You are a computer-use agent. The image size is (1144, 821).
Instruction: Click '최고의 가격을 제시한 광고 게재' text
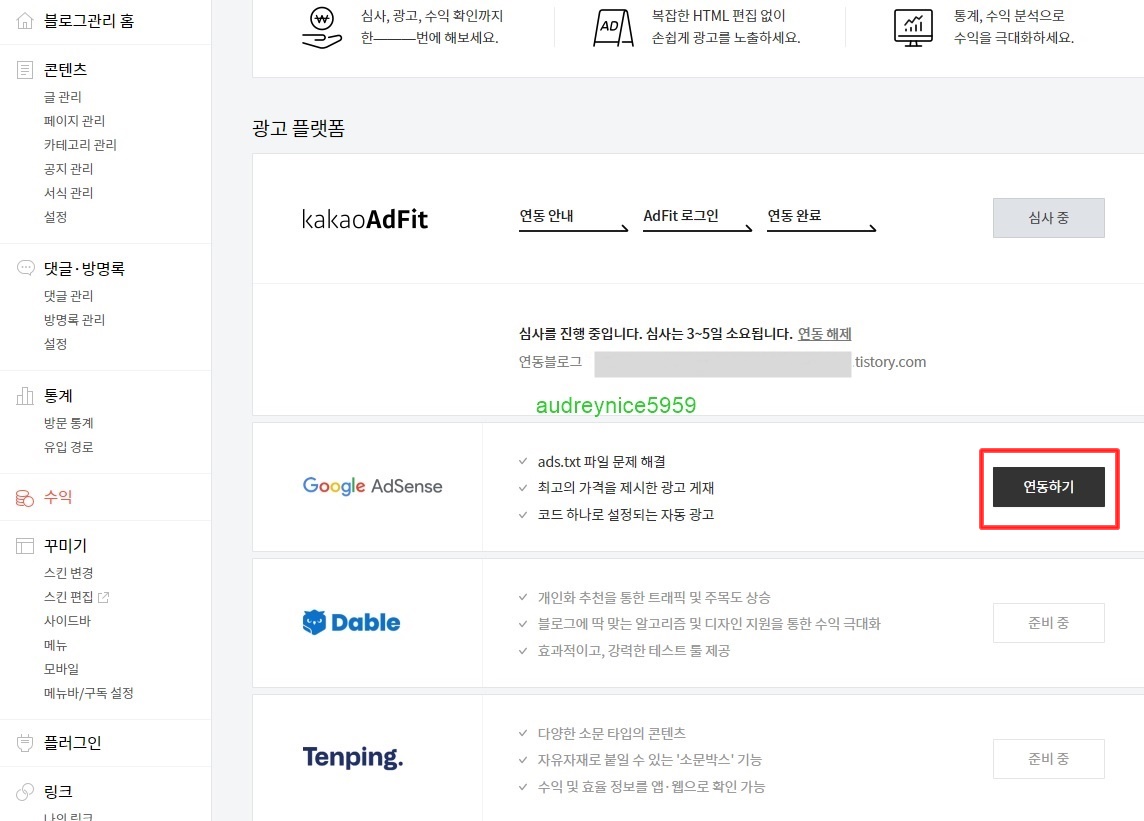click(x=626, y=487)
